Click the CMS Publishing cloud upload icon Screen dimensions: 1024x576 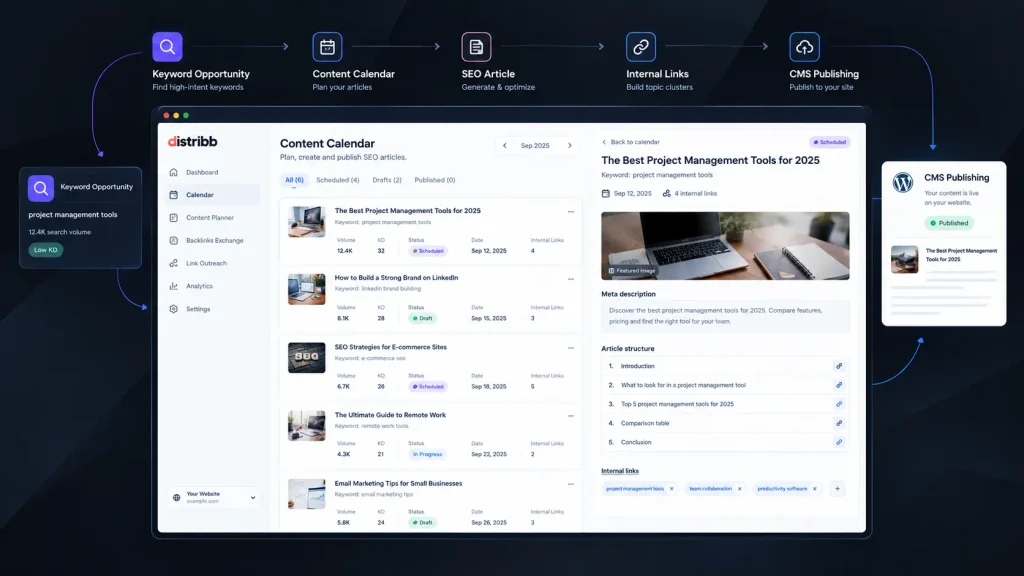tap(804, 47)
